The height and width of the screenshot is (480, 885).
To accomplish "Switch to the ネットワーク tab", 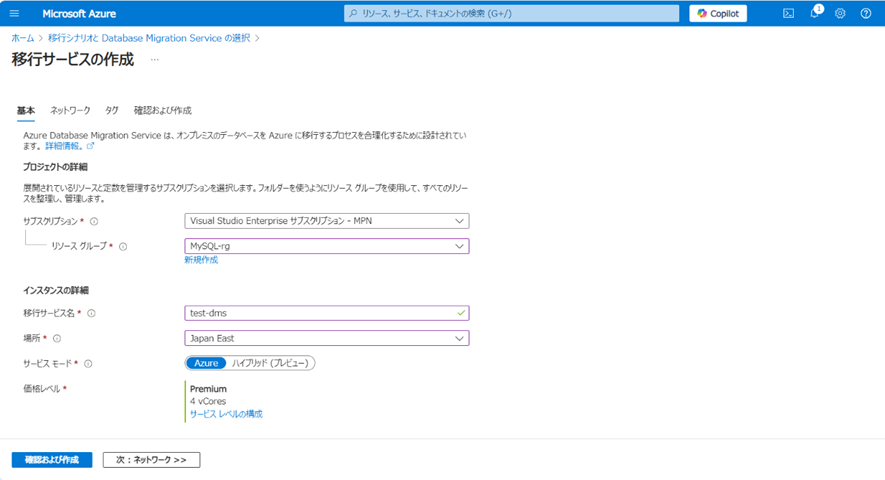I will click(x=70, y=110).
